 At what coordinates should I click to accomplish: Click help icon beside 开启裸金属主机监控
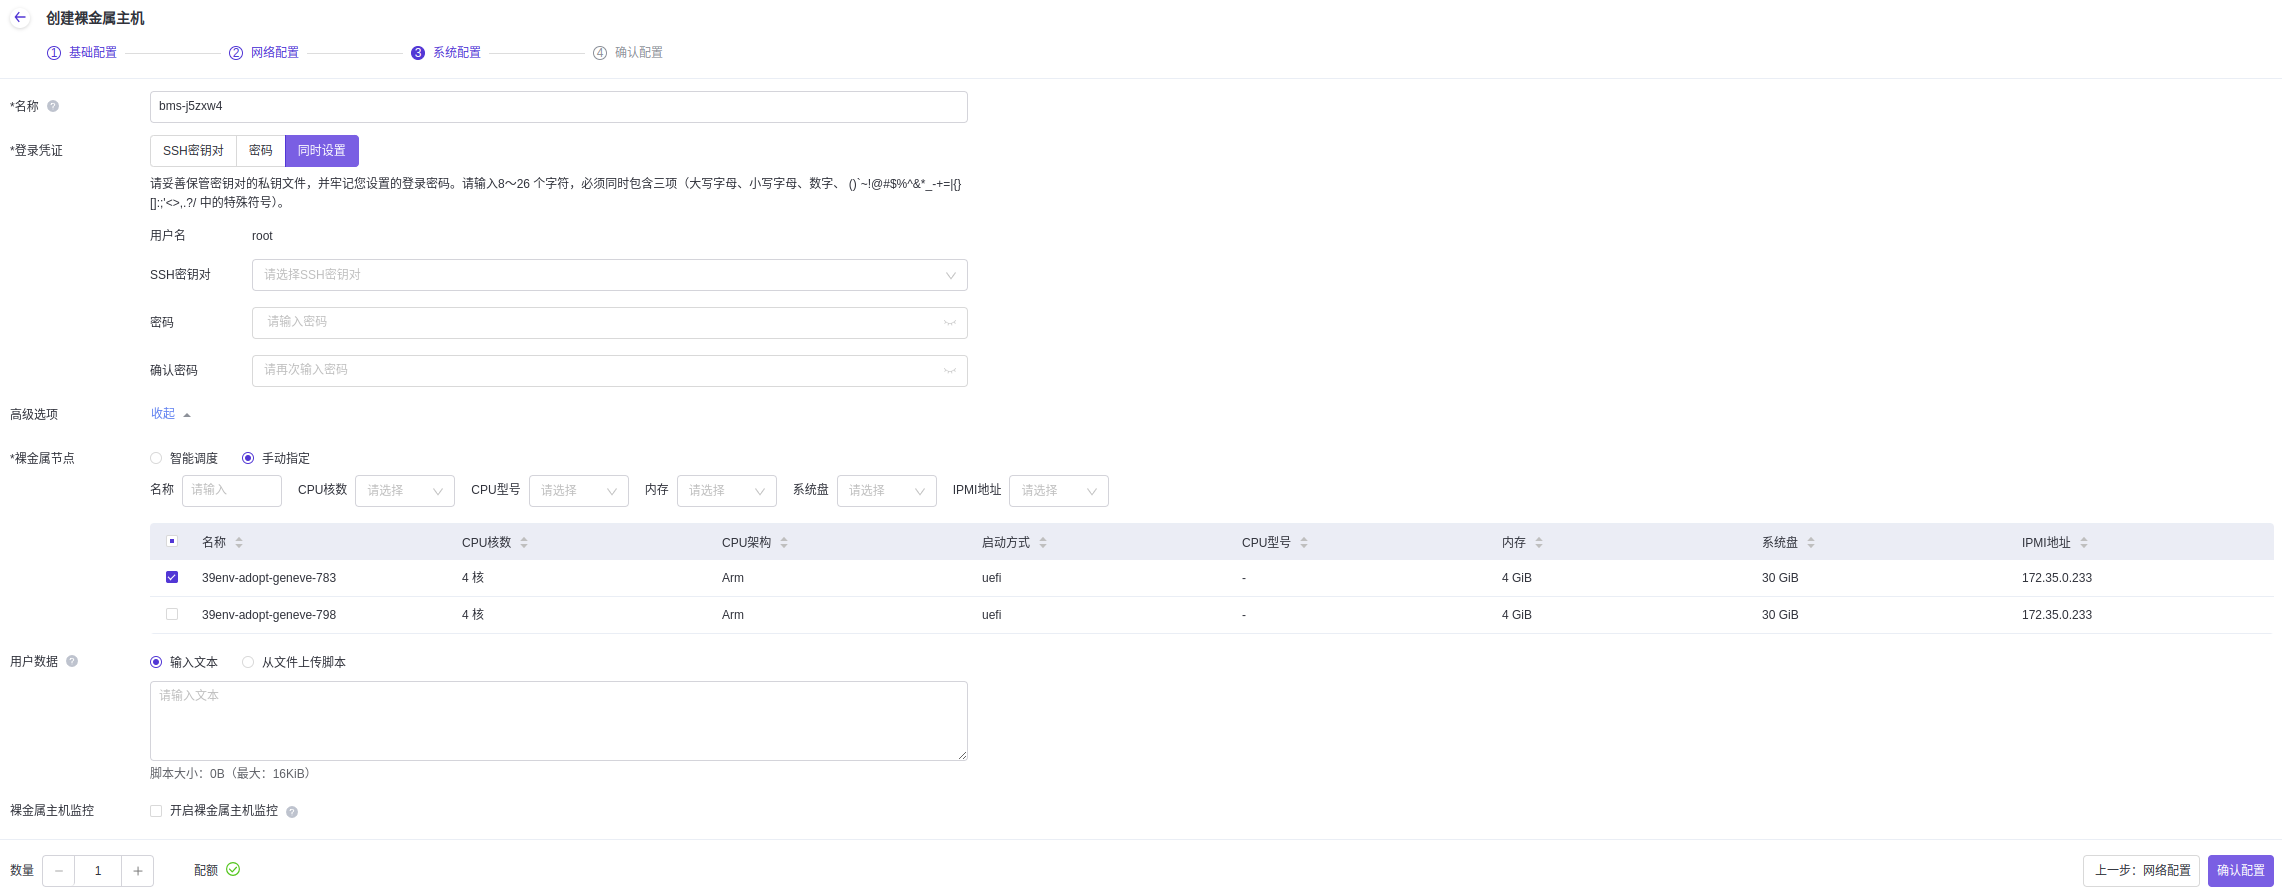pos(292,812)
